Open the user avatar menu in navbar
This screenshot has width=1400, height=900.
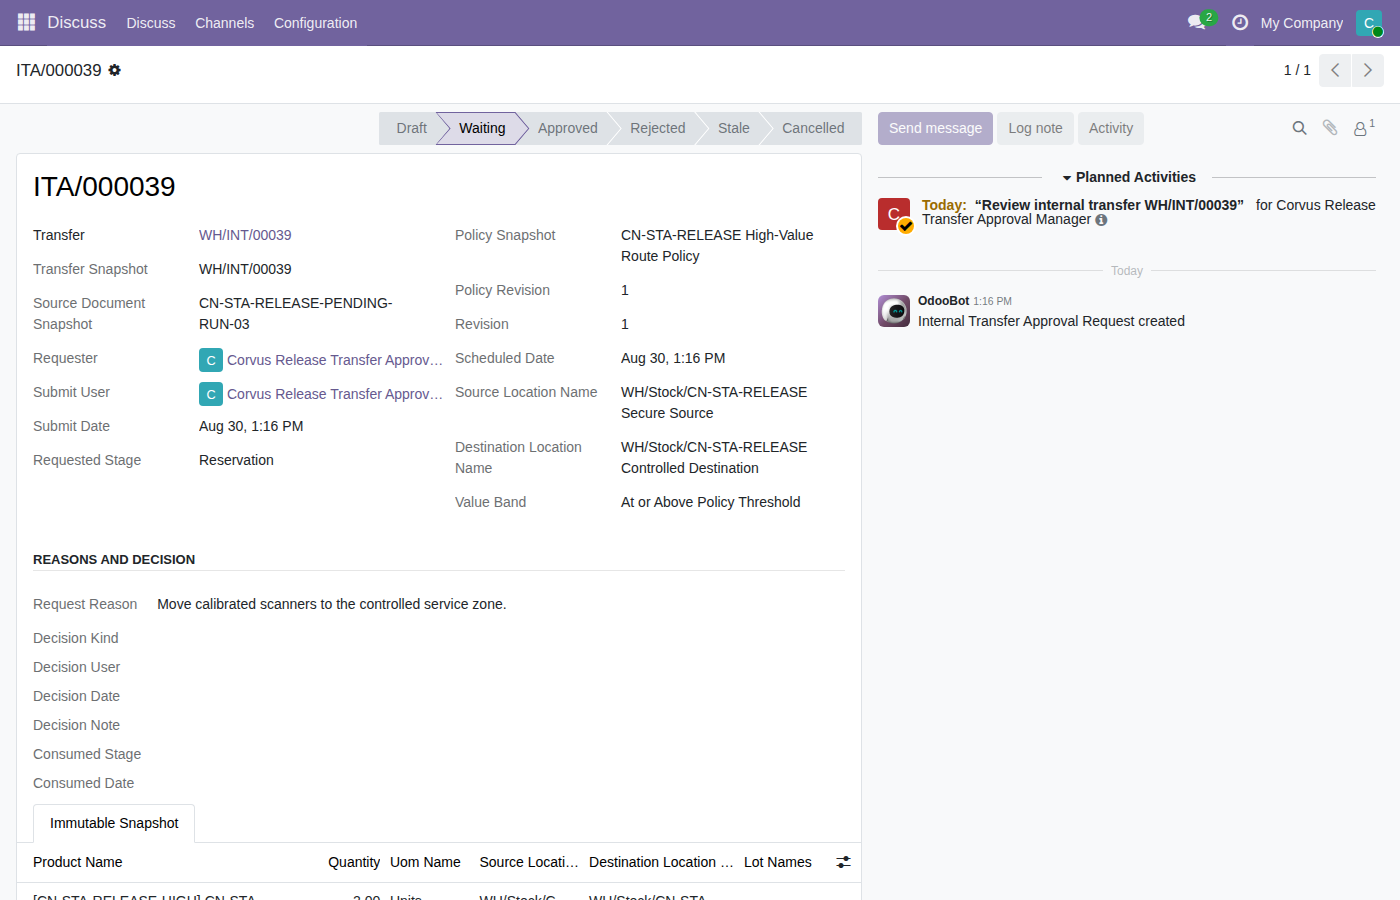coord(1369,23)
